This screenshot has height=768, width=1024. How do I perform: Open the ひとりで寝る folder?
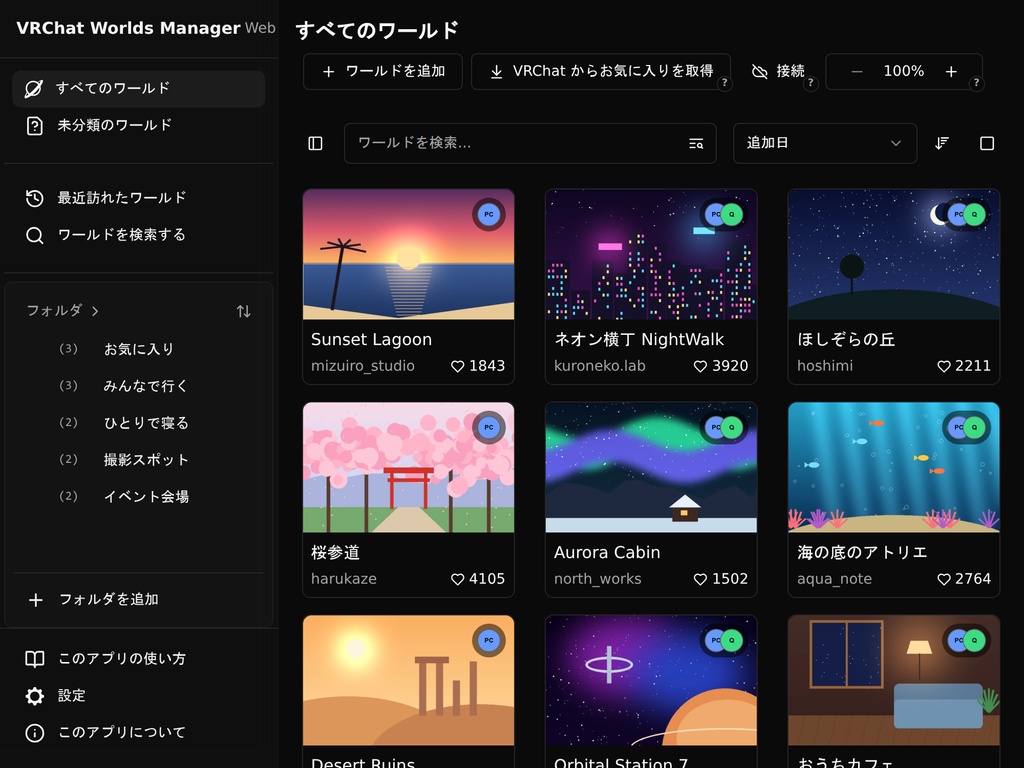click(x=138, y=423)
